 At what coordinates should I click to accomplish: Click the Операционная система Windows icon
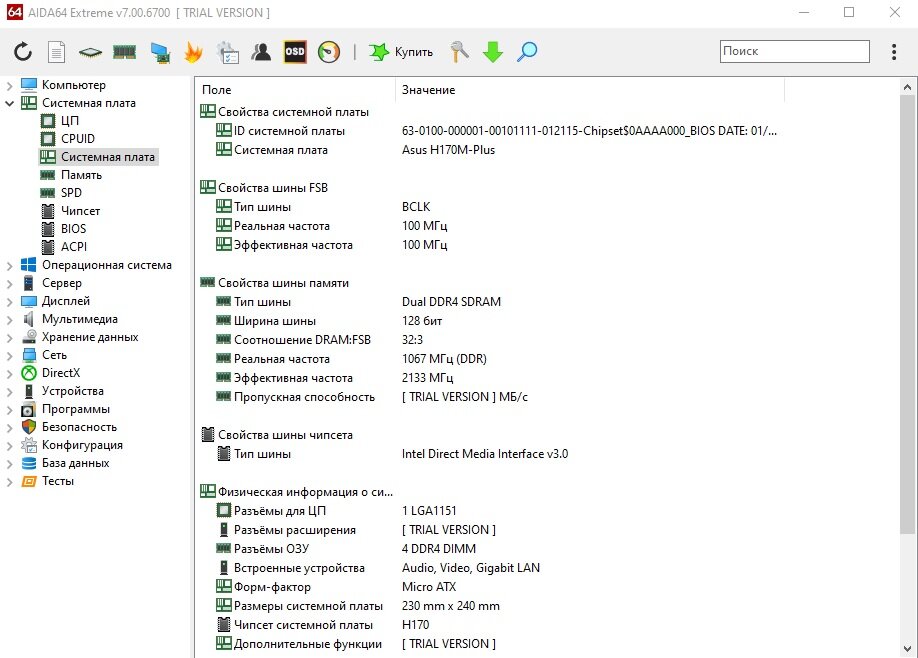point(29,265)
